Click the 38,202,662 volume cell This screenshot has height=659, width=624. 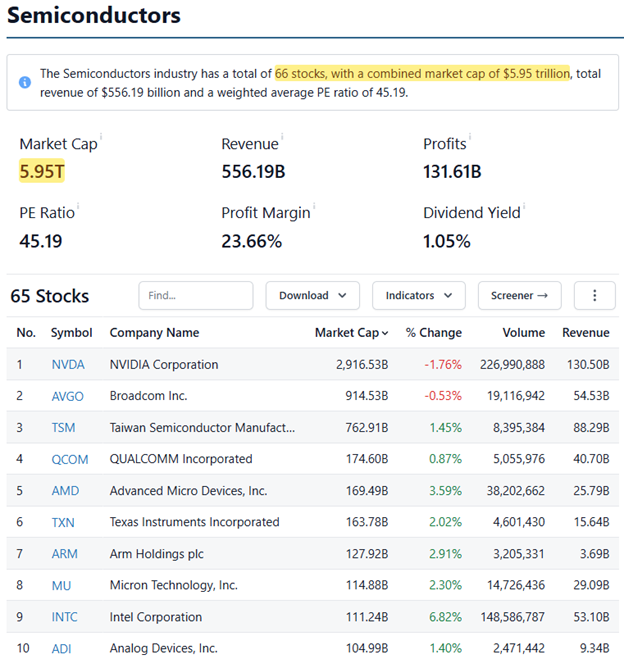[516, 490]
